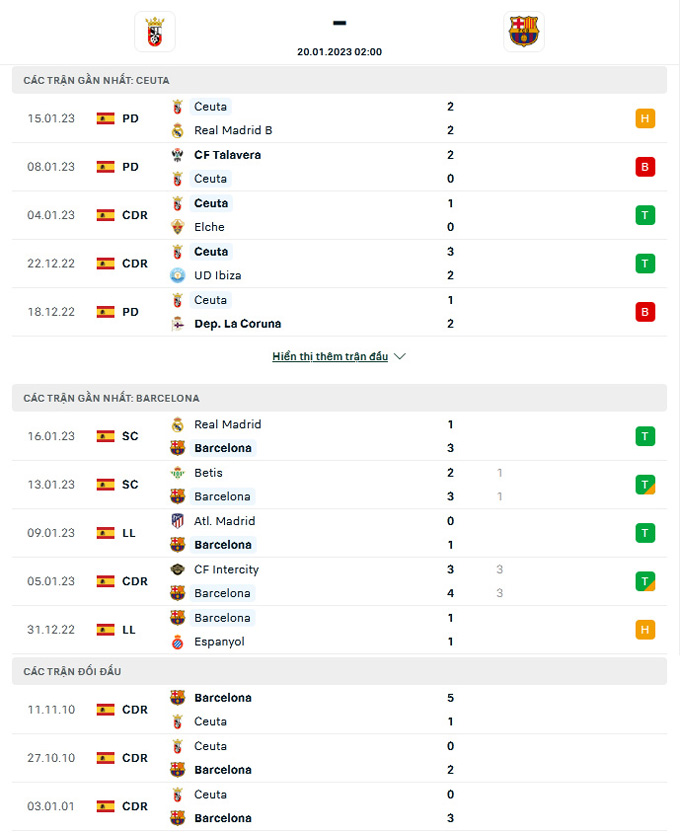Viewport: 680px width, 833px height.
Task: Click the Real Madrid B team logo
Action: click(x=177, y=130)
